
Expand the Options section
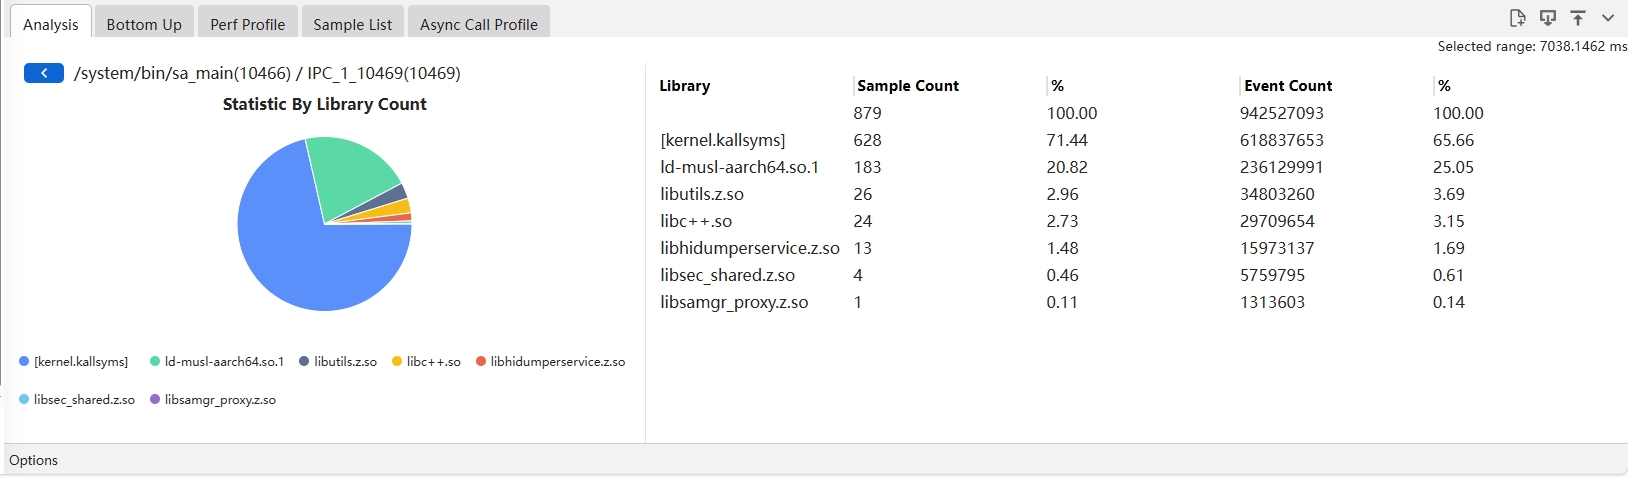point(34,460)
